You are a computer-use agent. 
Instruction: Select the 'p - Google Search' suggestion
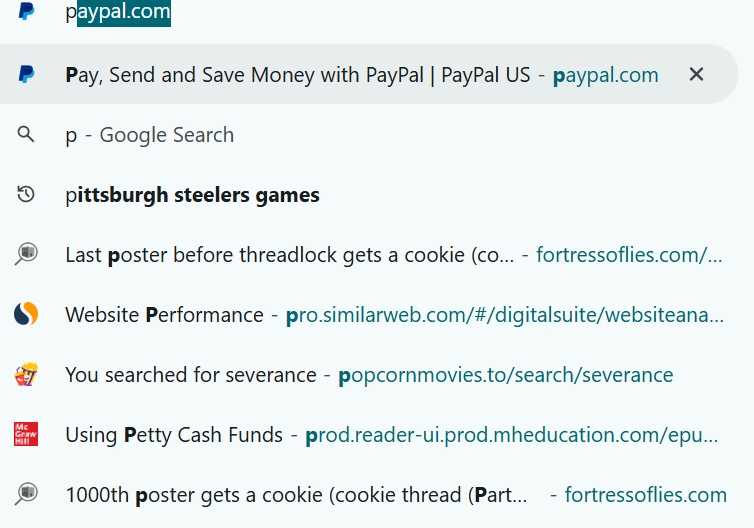point(150,135)
